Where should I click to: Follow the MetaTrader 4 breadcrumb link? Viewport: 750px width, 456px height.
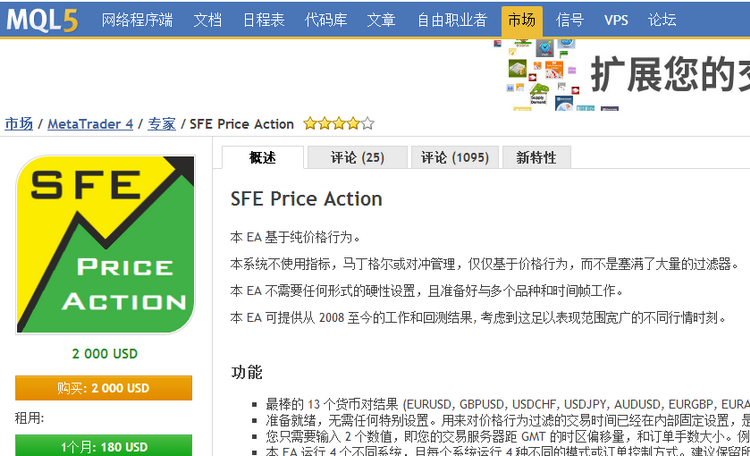pos(90,124)
